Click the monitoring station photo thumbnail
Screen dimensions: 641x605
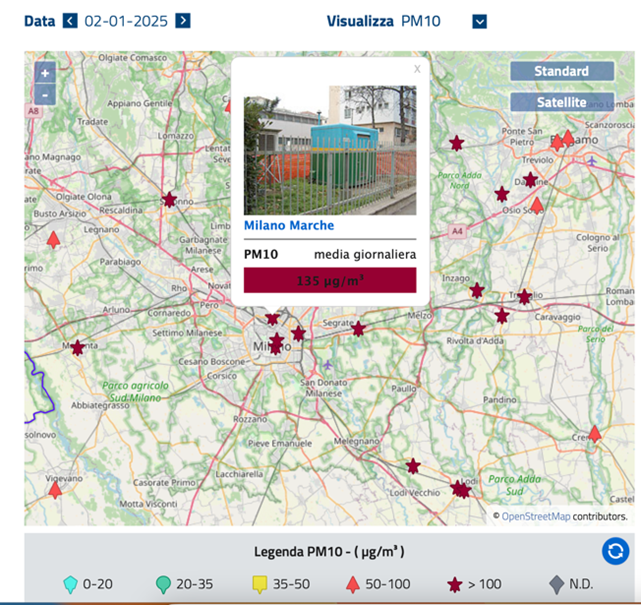coord(330,150)
